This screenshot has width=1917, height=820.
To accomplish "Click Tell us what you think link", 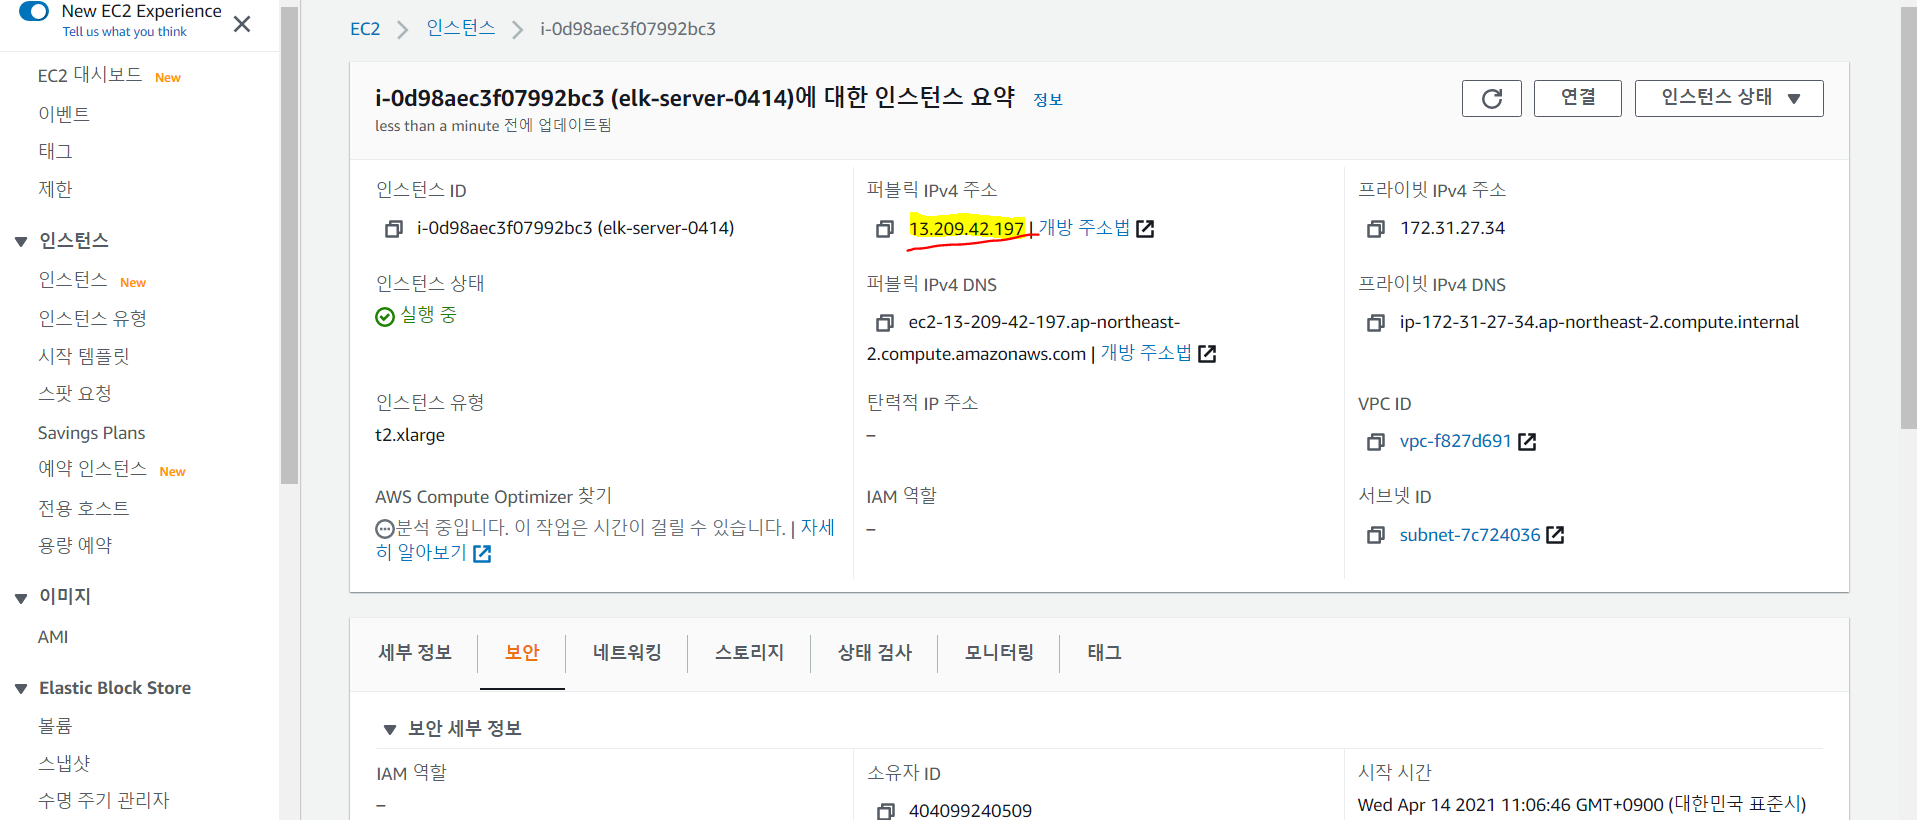I will pos(125,32).
